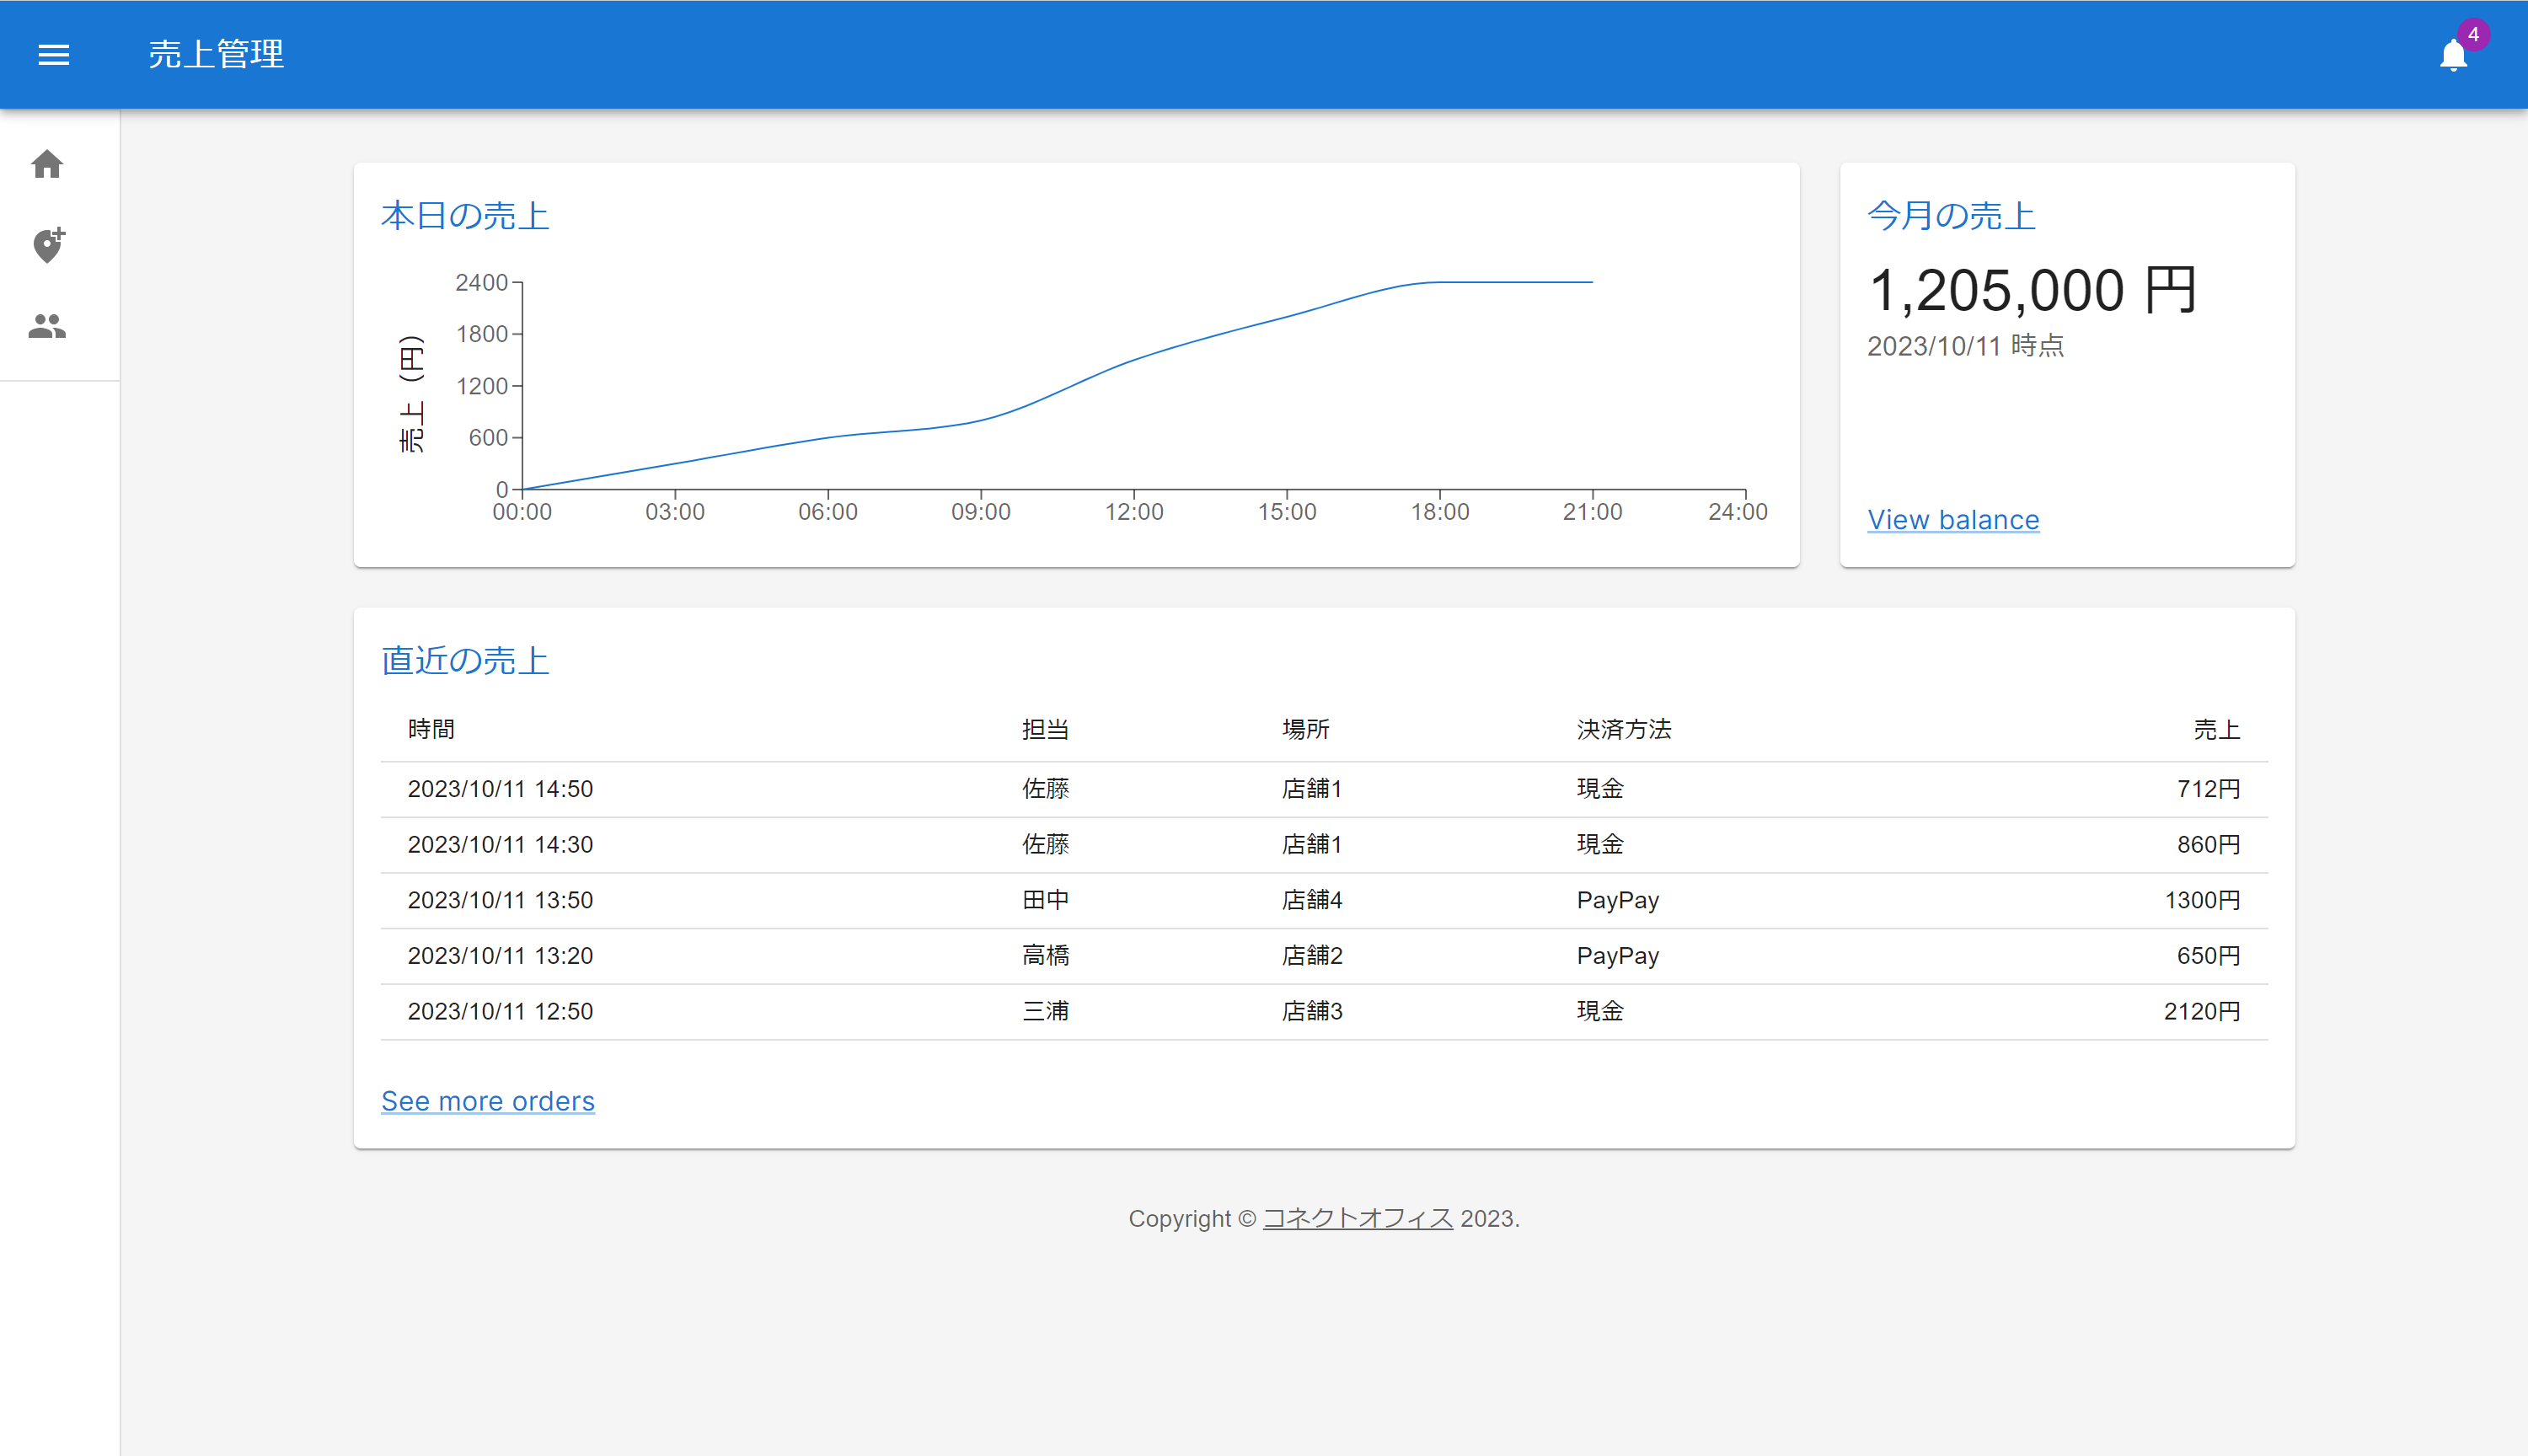2528x1456 pixels.
Task: Select the 13:50 田中 PayPay row
Action: pyautogui.click(x=1324, y=900)
